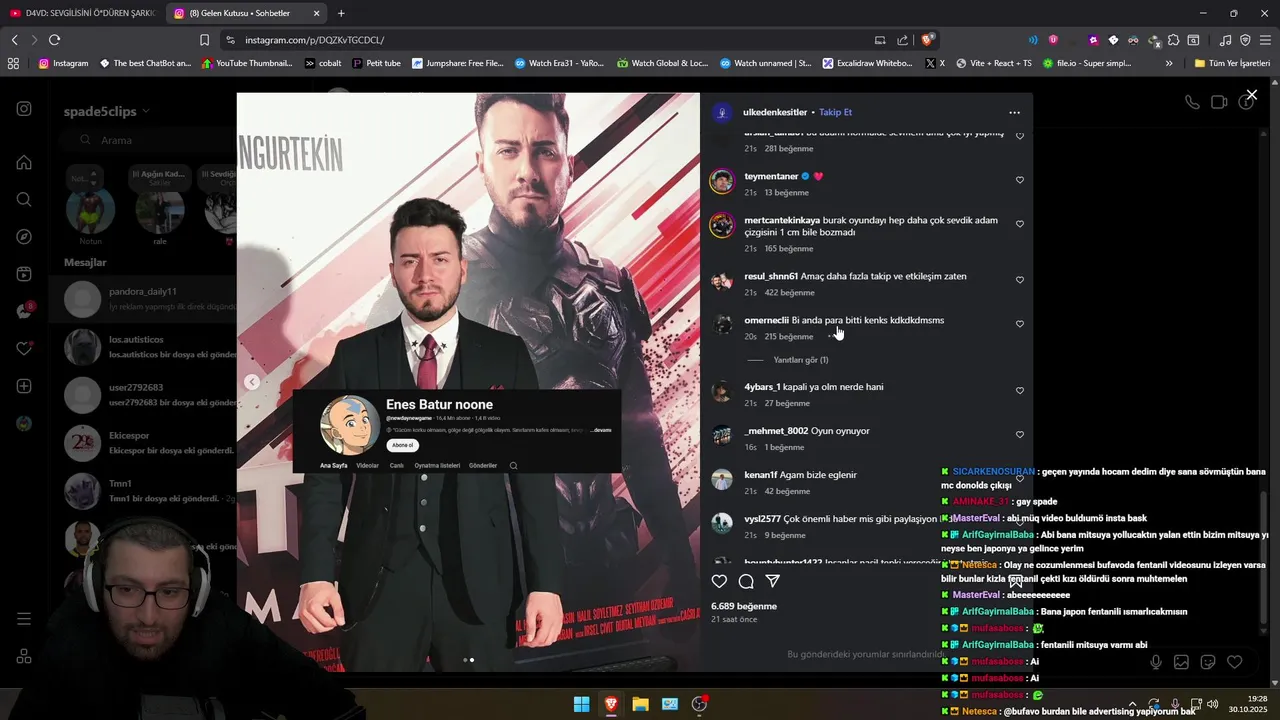Go back in browser
The image size is (1280, 720).
14,40
